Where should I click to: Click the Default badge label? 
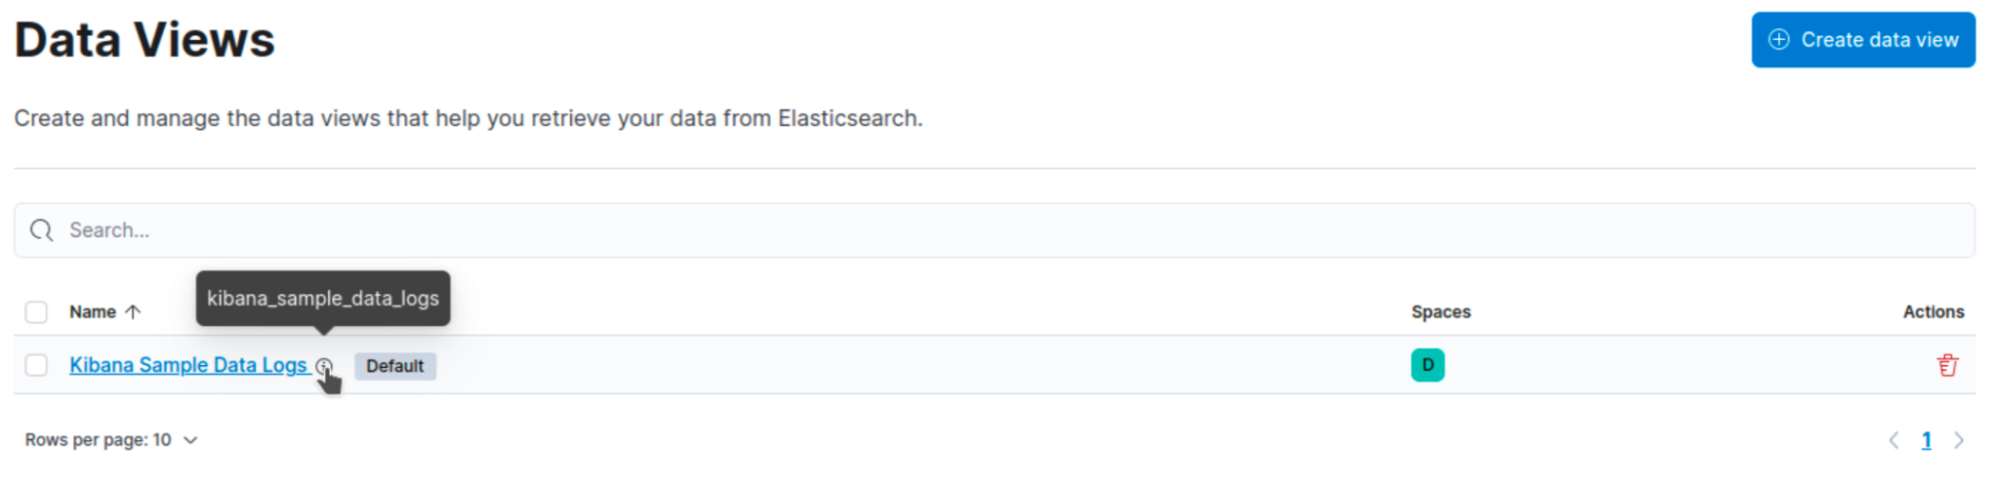[395, 366]
